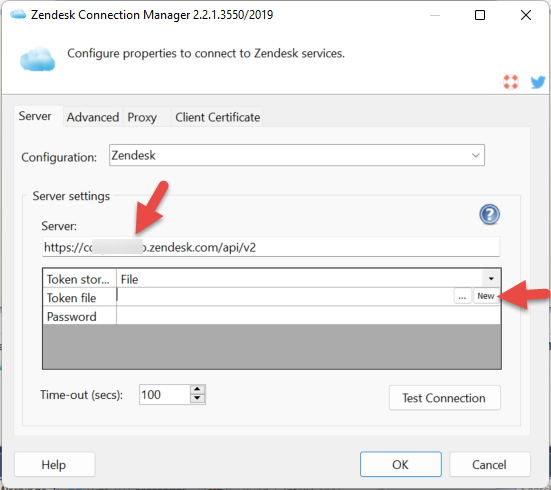
Task: Click the Server URL field
Action: [271, 247]
